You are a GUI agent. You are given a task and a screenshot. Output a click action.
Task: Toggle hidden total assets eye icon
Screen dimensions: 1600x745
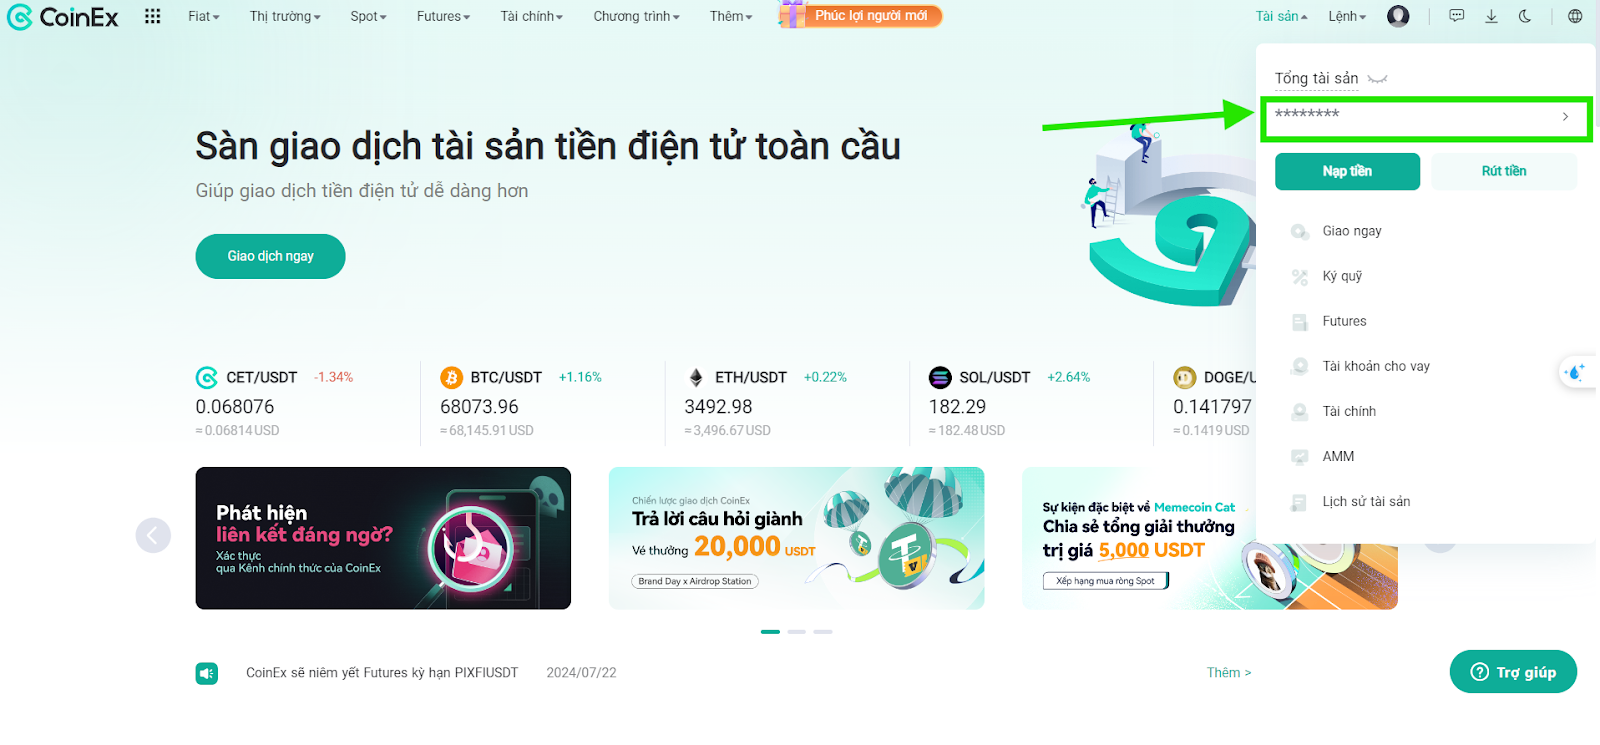pyautogui.click(x=1377, y=79)
